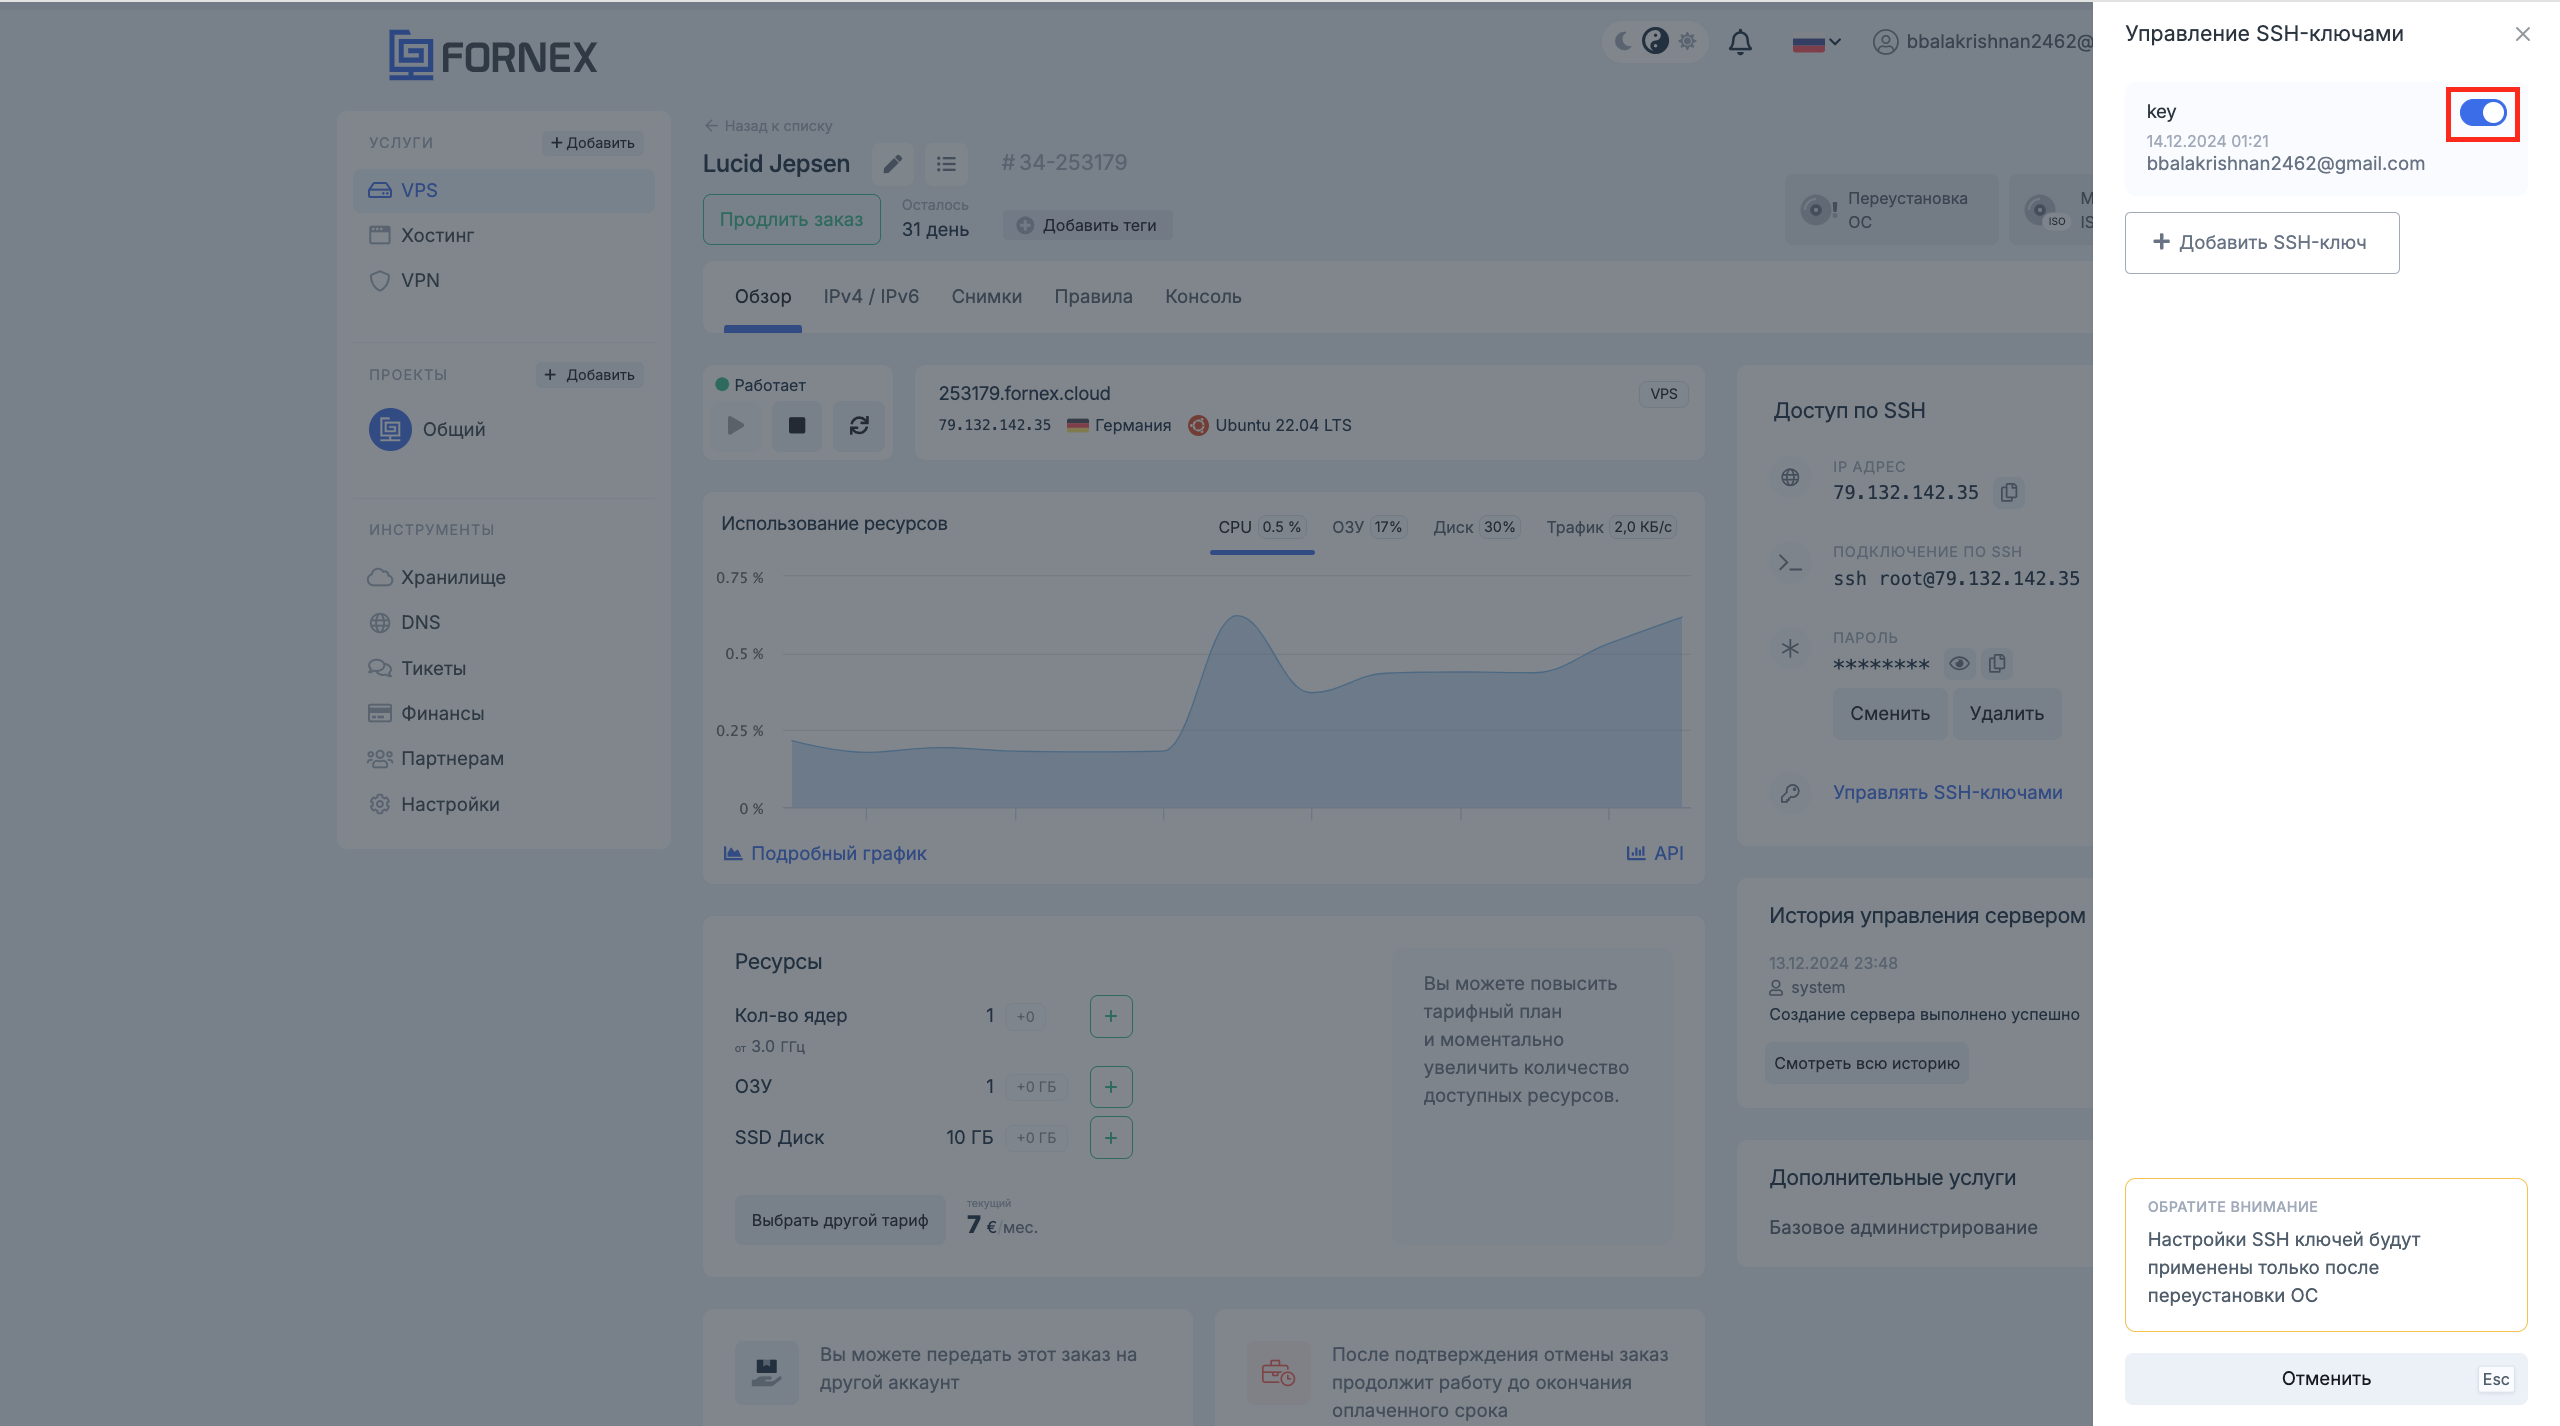2560x1426 pixels.
Task: Show the password with eye icon
Action: click(x=1959, y=663)
